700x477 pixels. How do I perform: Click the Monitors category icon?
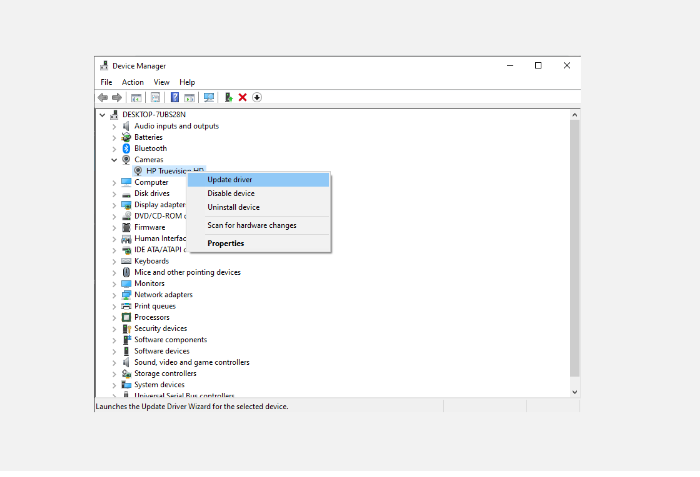pos(126,283)
